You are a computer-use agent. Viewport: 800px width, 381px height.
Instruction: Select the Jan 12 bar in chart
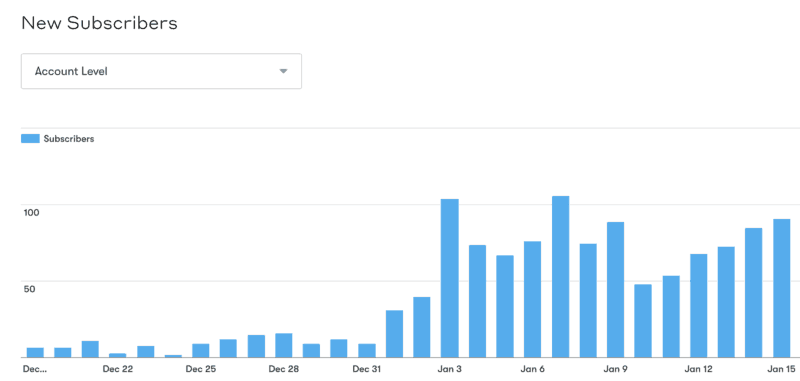(698, 306)
